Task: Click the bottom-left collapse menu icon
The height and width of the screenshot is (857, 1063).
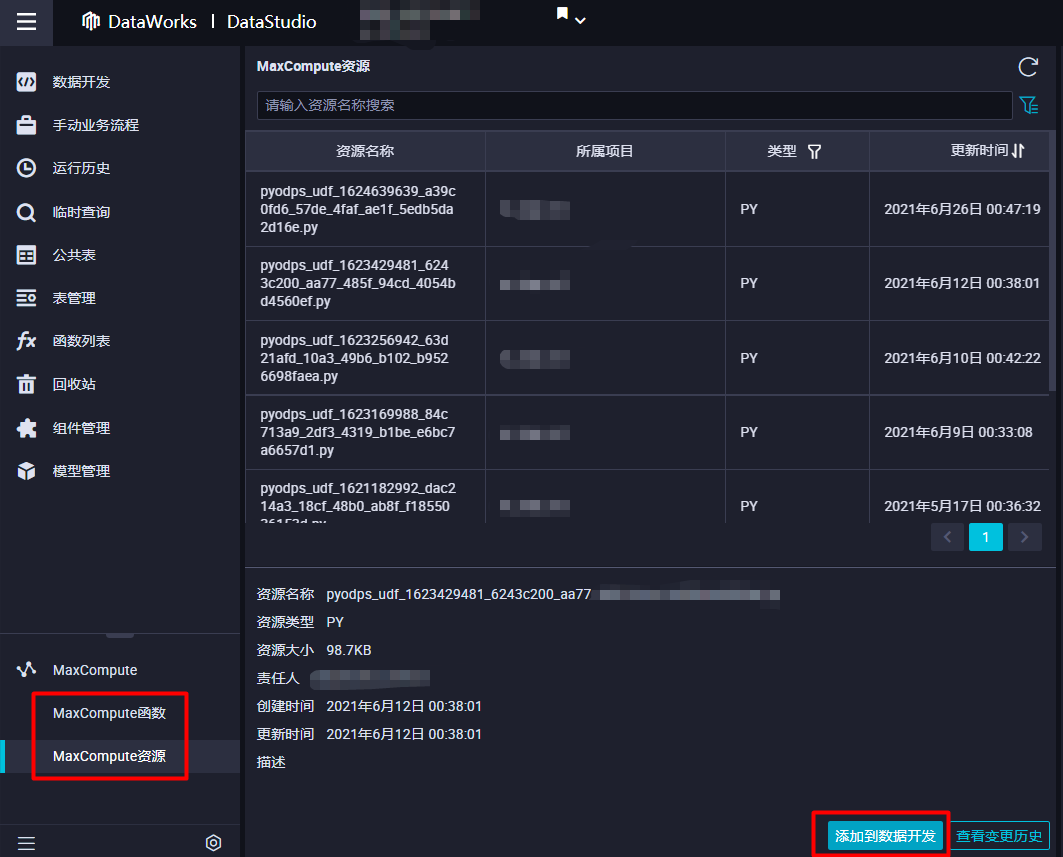Action: click(26, 843)
